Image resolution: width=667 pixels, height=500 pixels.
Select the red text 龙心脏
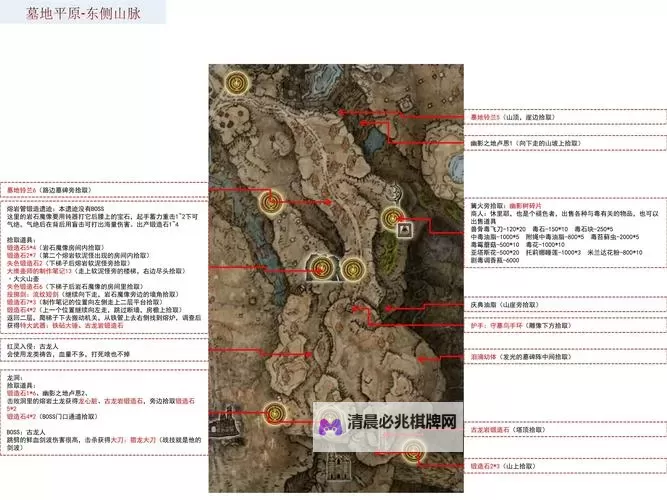(88, 401)
